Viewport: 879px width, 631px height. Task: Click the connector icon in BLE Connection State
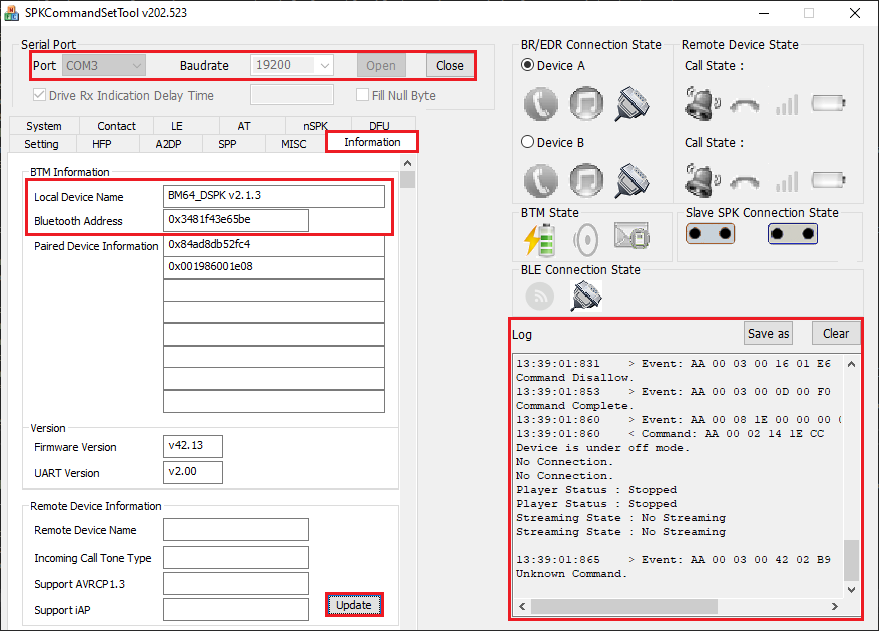click(x=585, y=295)
